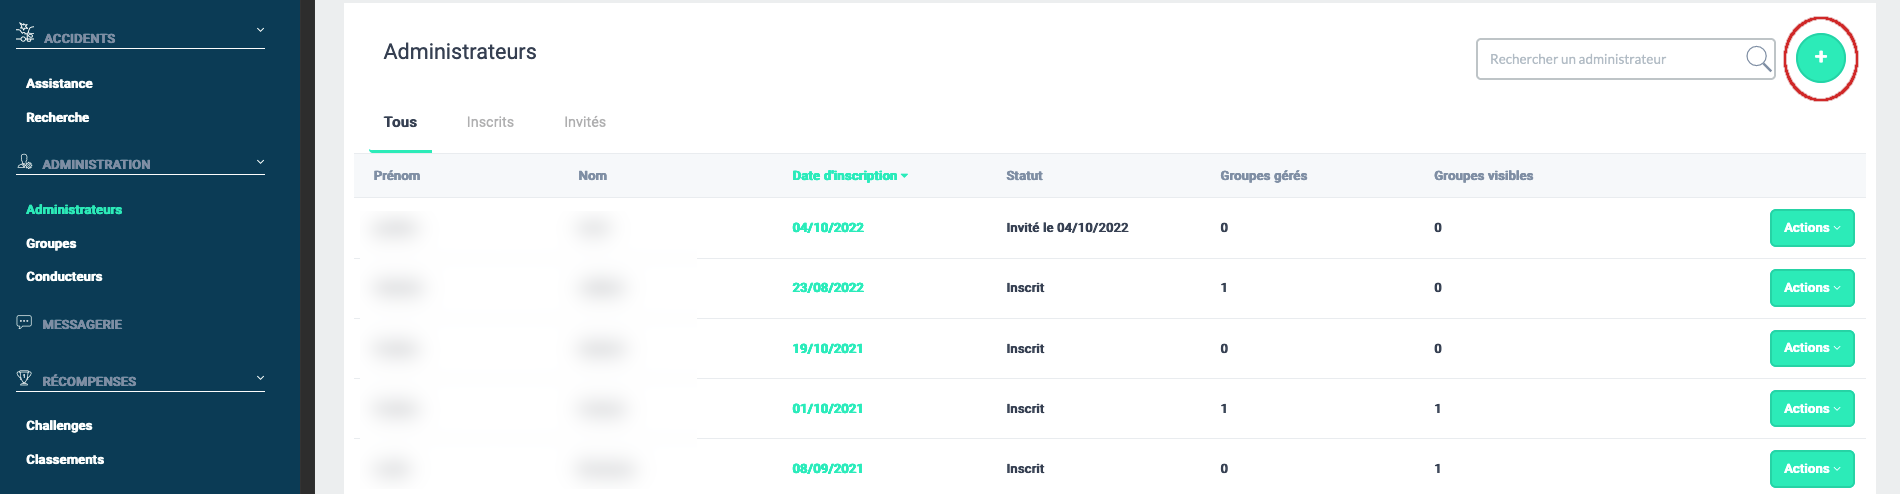Open the Challenges page
Screen dimensions: 1900x494
coord(59,426)
